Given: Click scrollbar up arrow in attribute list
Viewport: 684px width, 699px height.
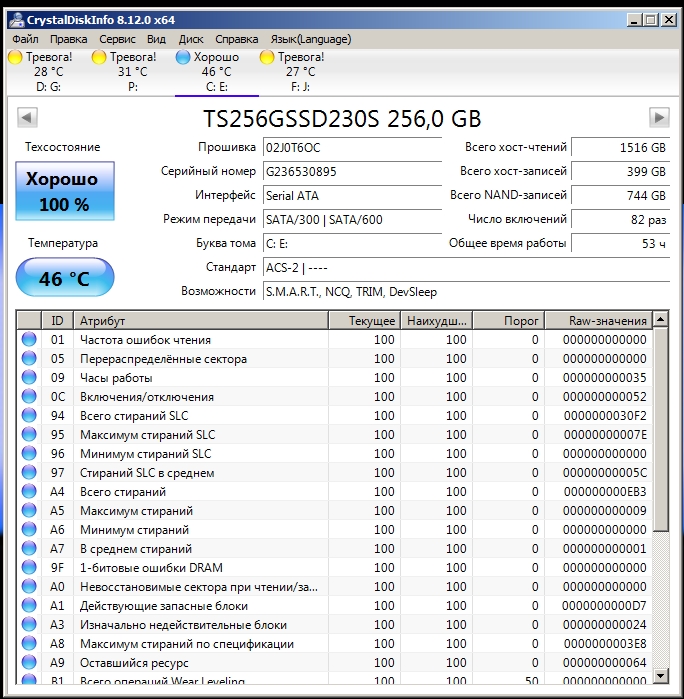Looking at the screenshot, I should (660, 320).
